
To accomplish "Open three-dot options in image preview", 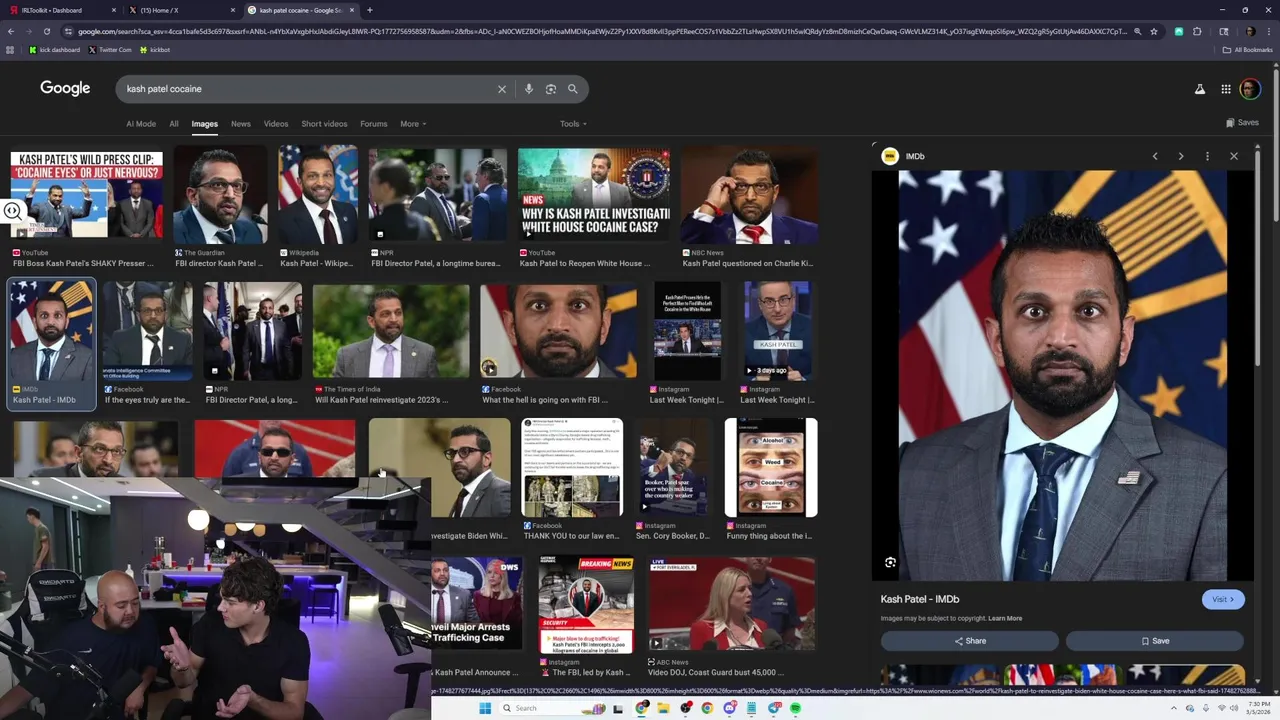I will click(1207, 156).
